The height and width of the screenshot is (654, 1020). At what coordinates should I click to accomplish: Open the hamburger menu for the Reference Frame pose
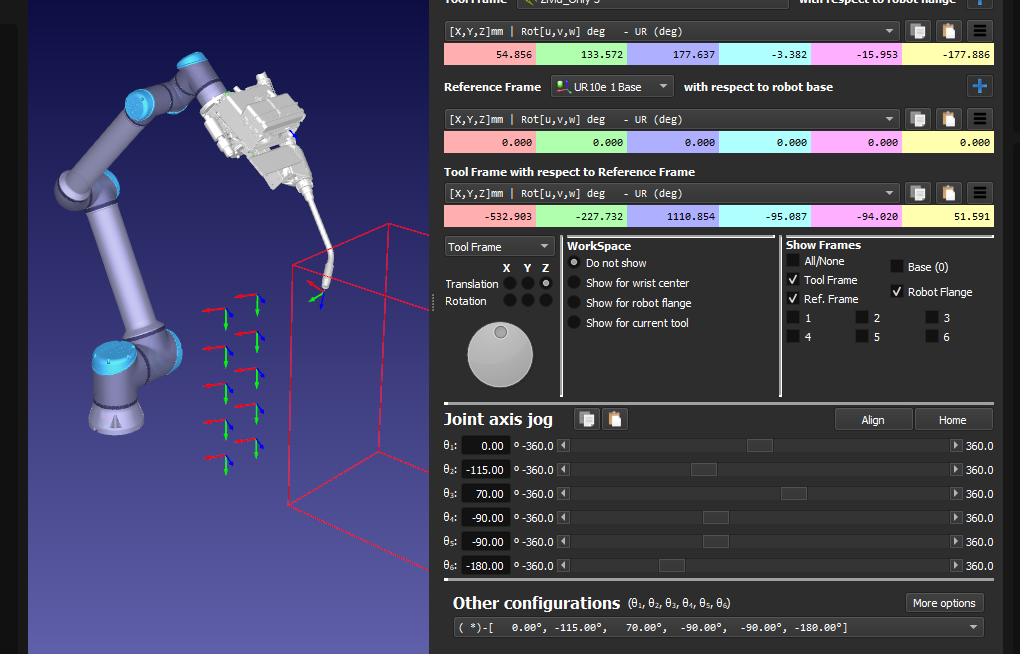[981, 119]
